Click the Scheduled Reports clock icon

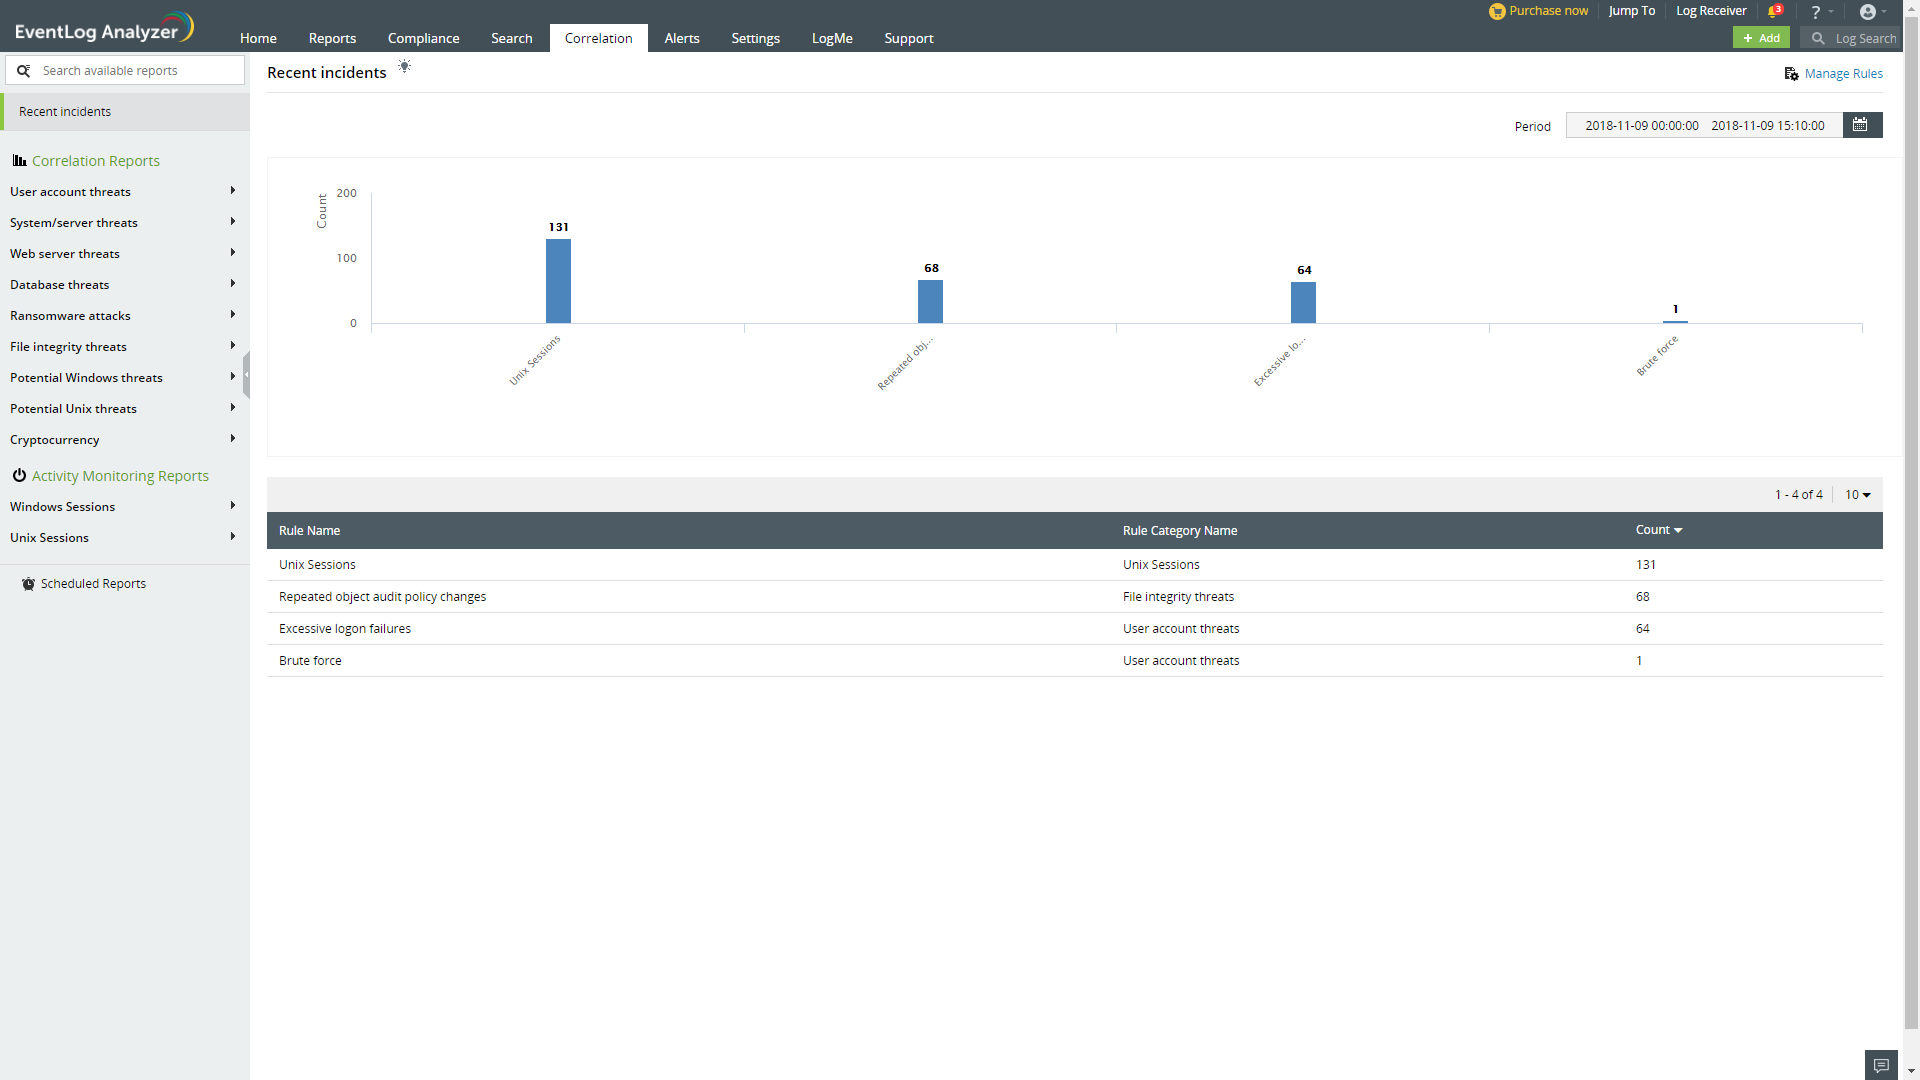click(x=27, y=583)
